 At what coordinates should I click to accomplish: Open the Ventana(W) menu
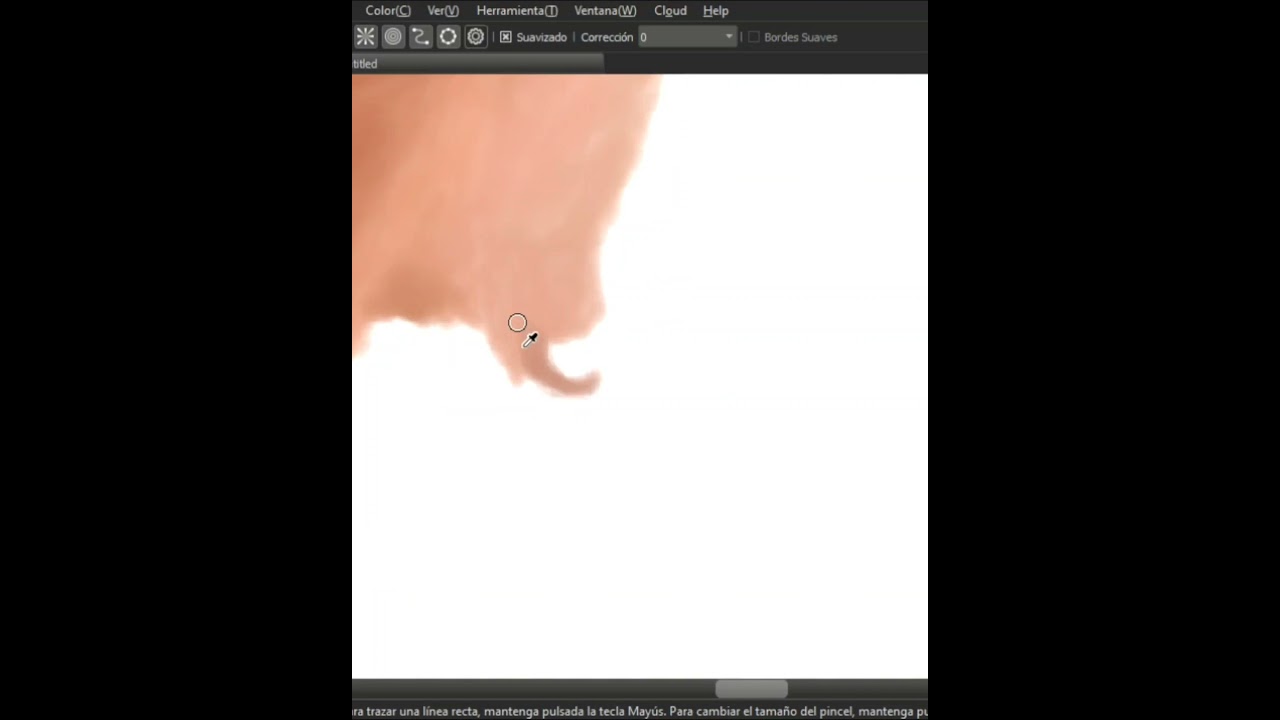pyautogui.click(x=605, y=10)
